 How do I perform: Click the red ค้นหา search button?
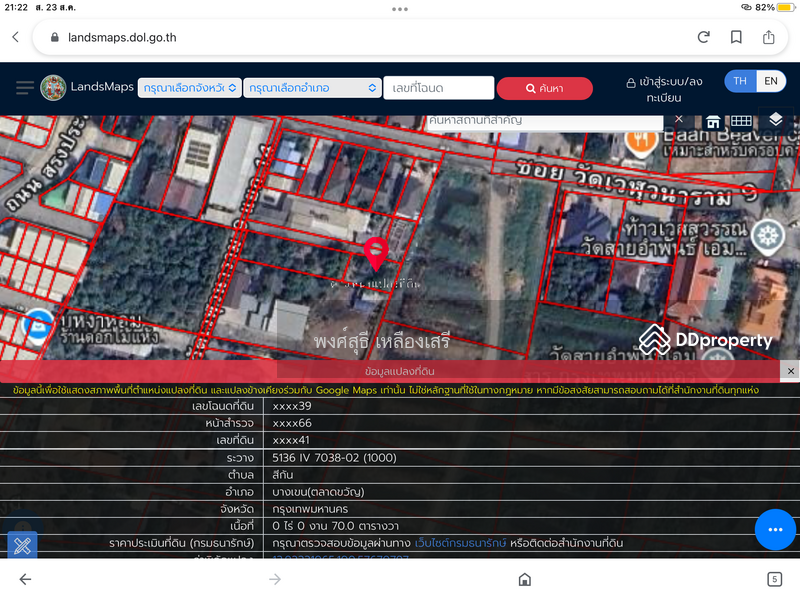click(x=544, y=88)
